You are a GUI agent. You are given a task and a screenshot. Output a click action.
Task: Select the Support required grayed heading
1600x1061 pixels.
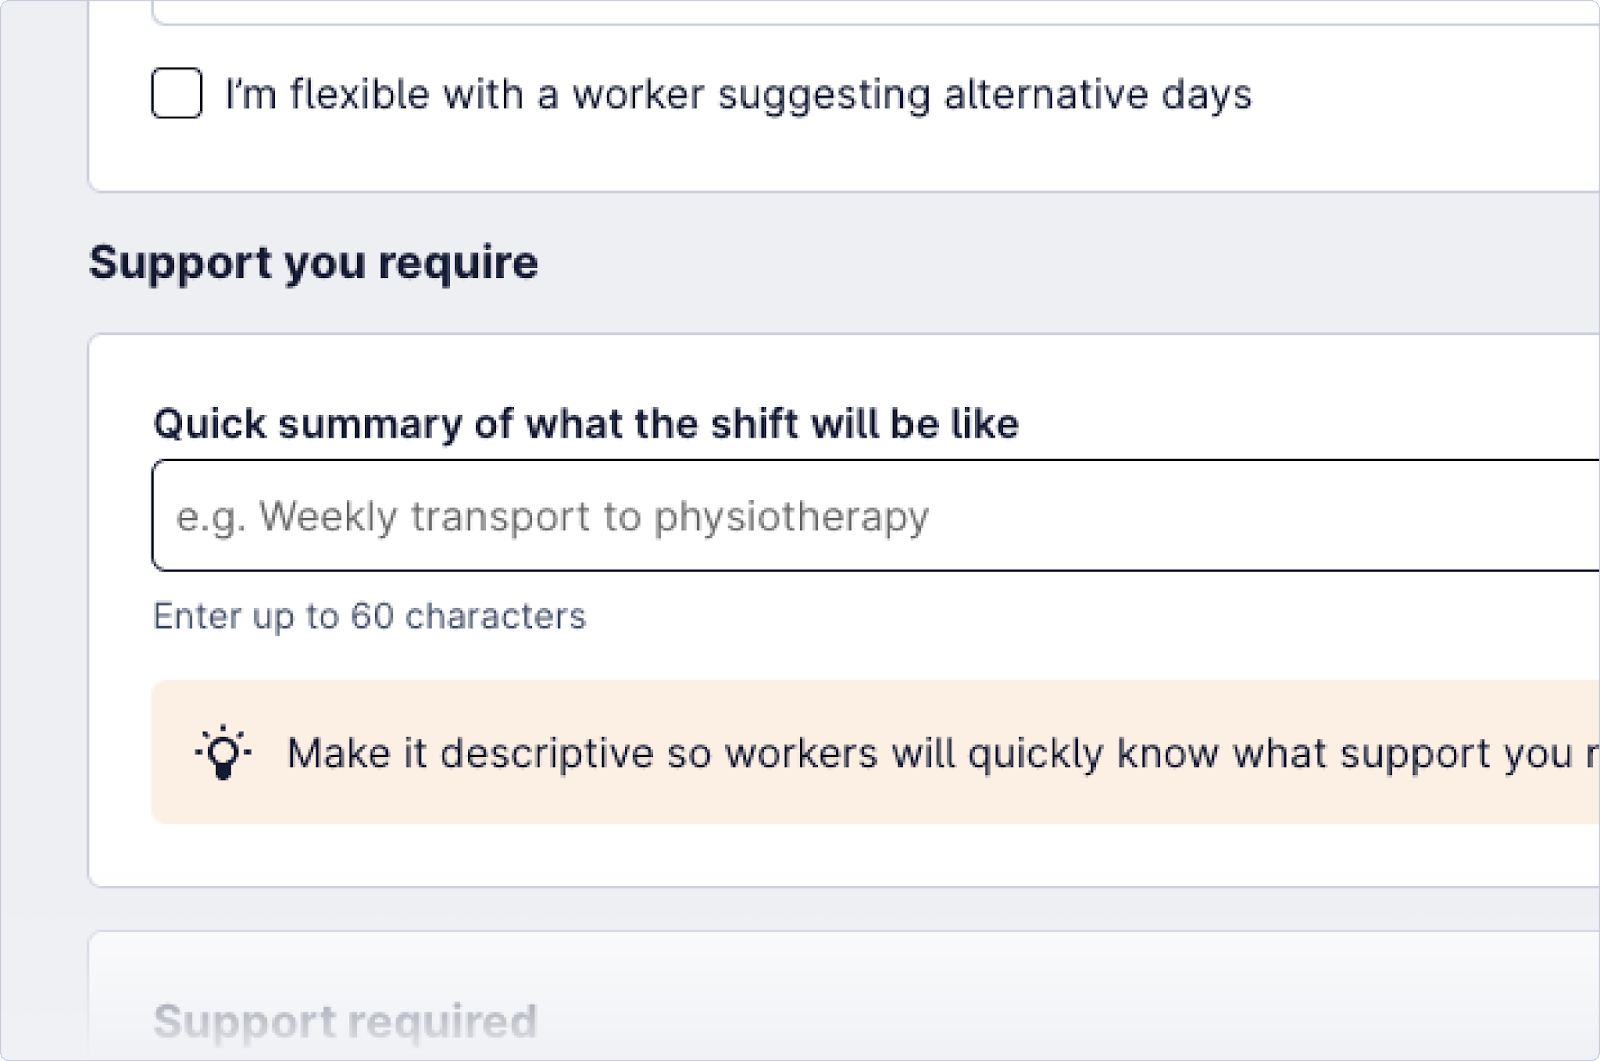344,1021
